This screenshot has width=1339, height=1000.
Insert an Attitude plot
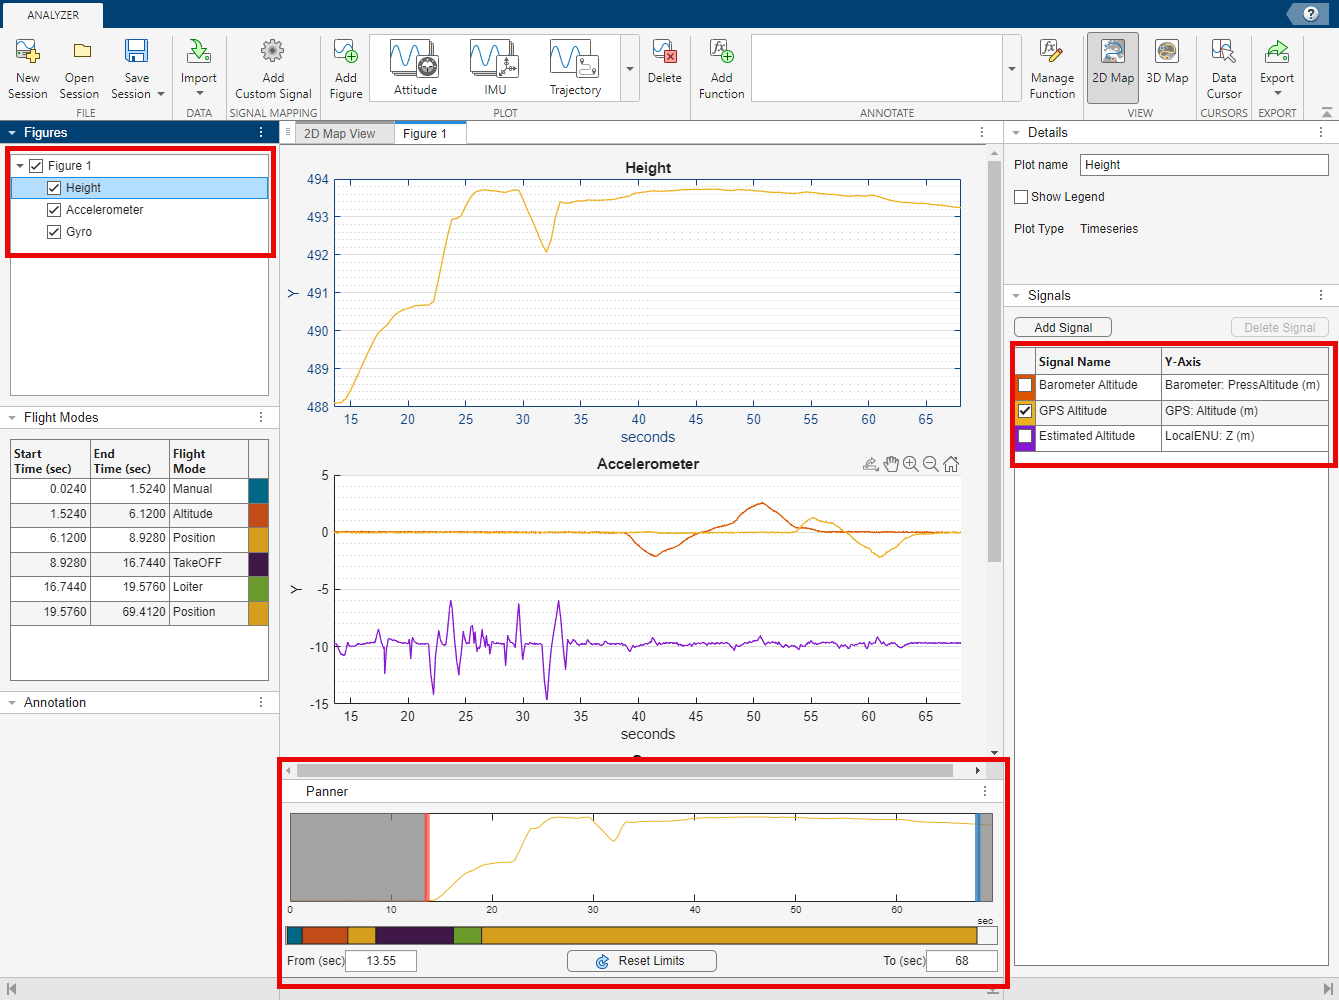[x=415, y=68]
